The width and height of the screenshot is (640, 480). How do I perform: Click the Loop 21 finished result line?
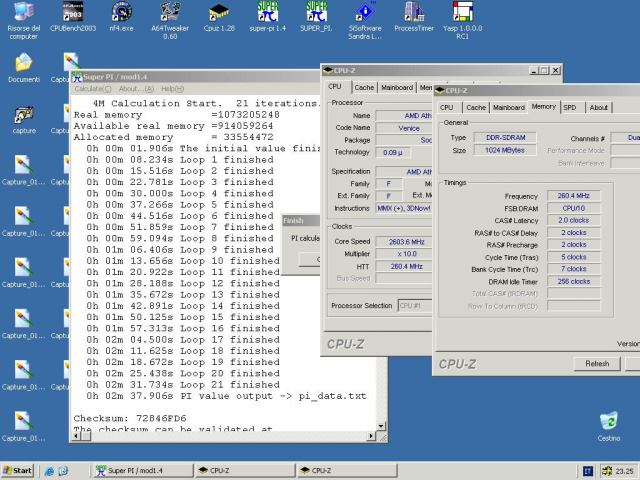coord(183,385)
